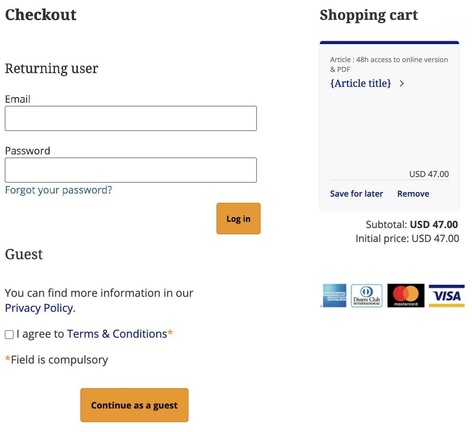Click the Shopping cart heading

click(369, 15)
